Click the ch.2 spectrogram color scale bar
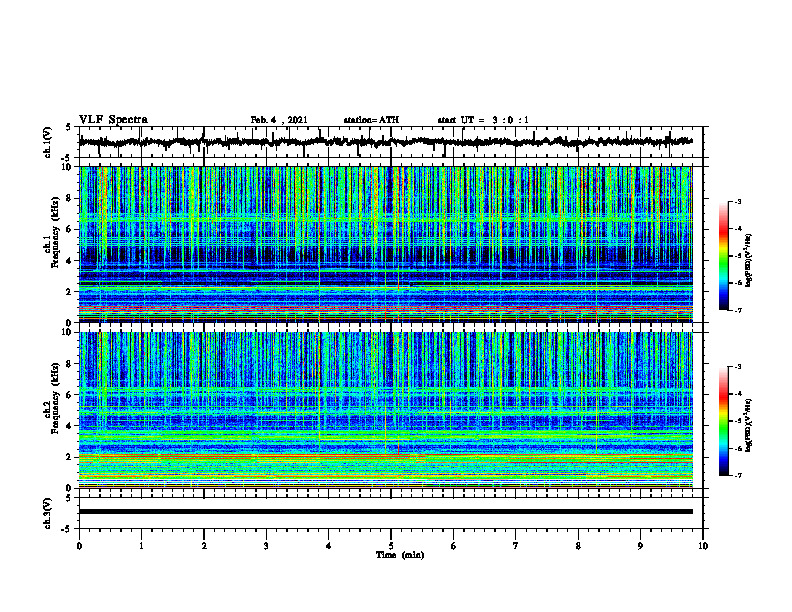This screenshot has width=792, height=612. 723,421
